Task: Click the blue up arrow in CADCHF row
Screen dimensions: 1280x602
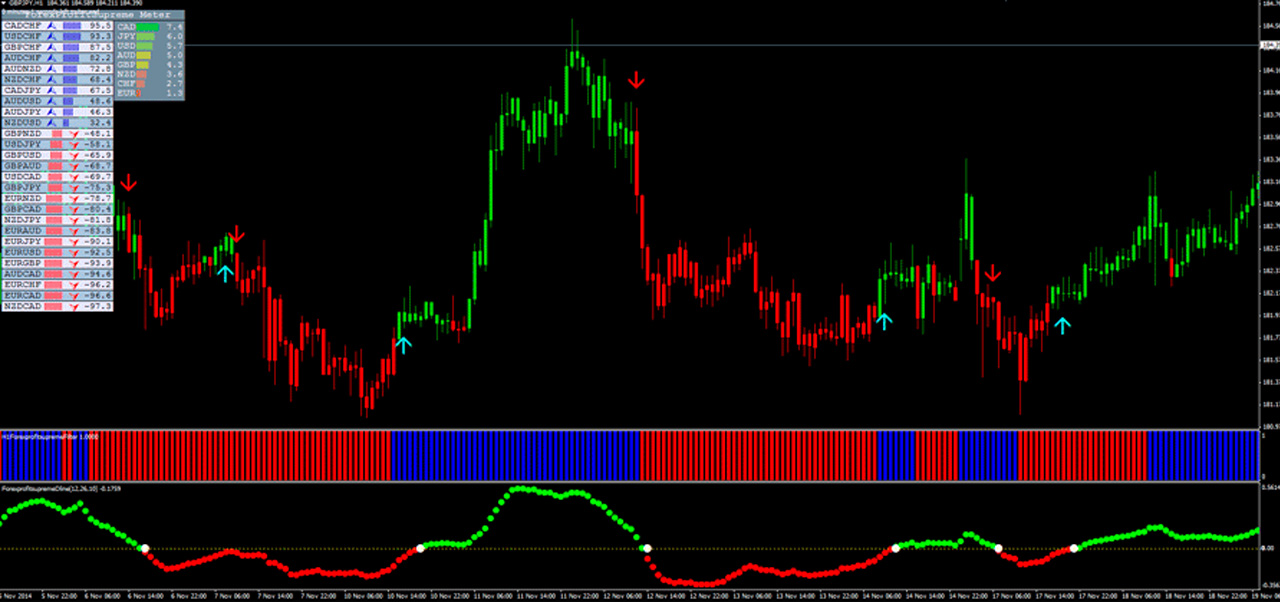Action: (54, 26)
